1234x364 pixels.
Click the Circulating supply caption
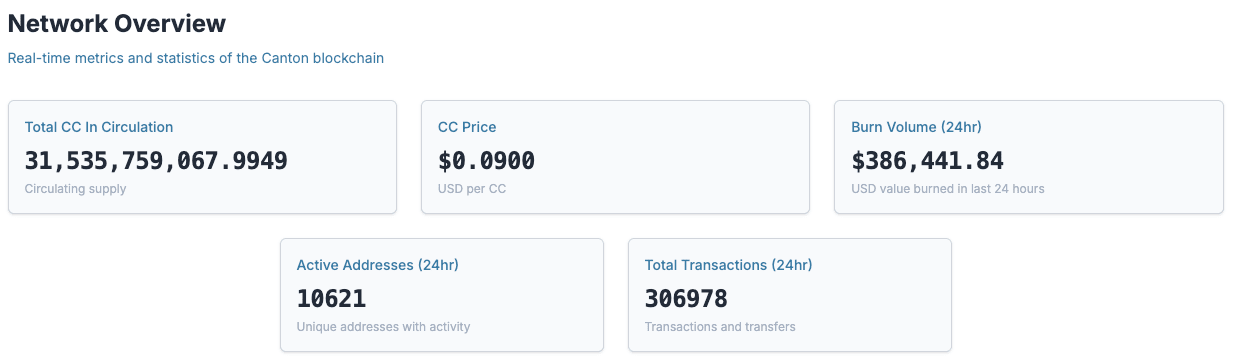[x=76, y=189]
